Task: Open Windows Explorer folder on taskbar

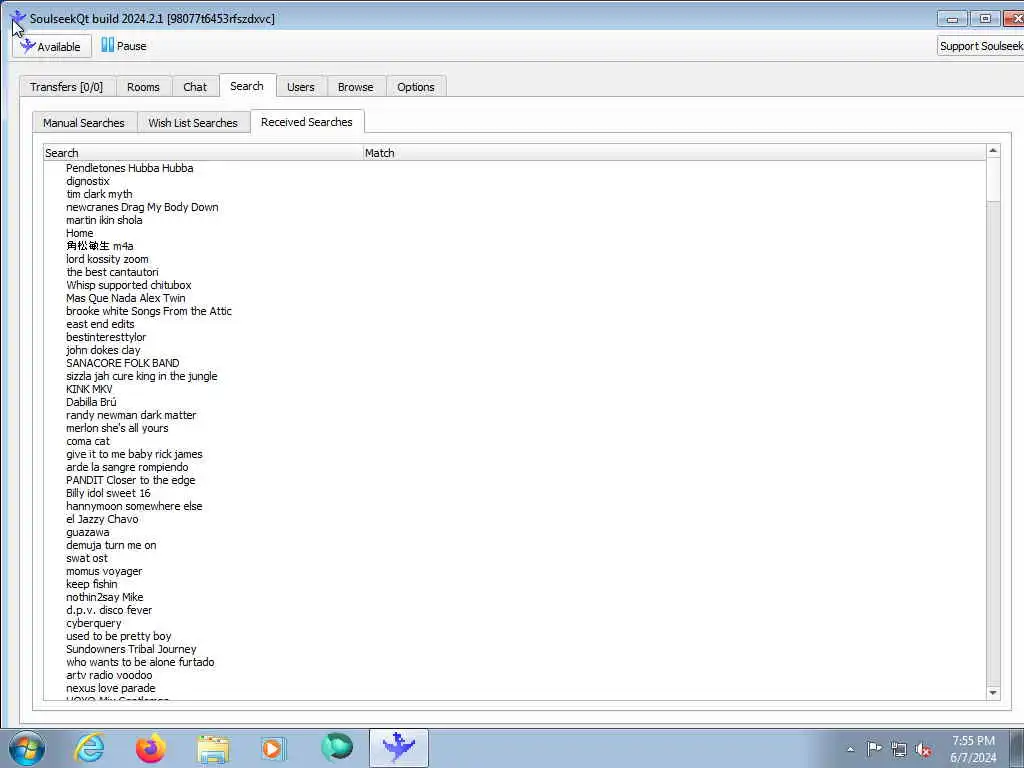Action: click(x=213, y=748)
